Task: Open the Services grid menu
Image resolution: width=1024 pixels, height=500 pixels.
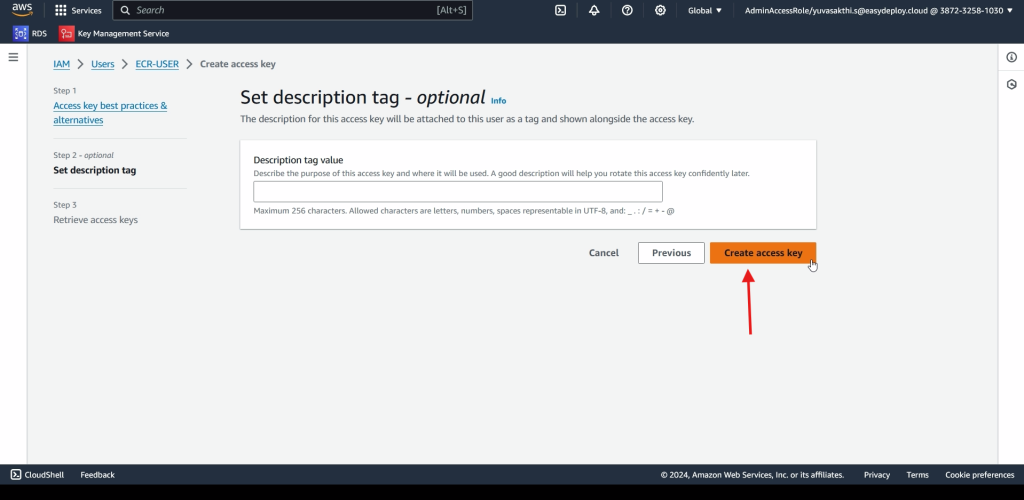Action: pos(78,10)
